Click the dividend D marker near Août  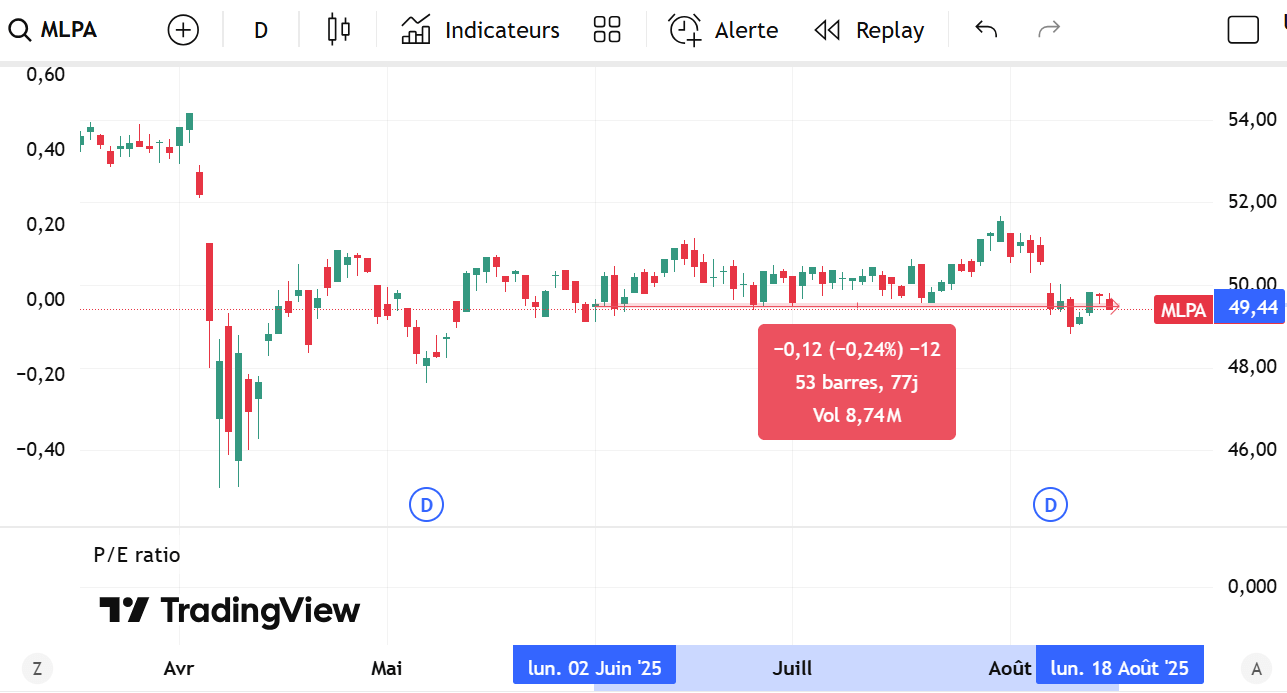point(1050,505)
